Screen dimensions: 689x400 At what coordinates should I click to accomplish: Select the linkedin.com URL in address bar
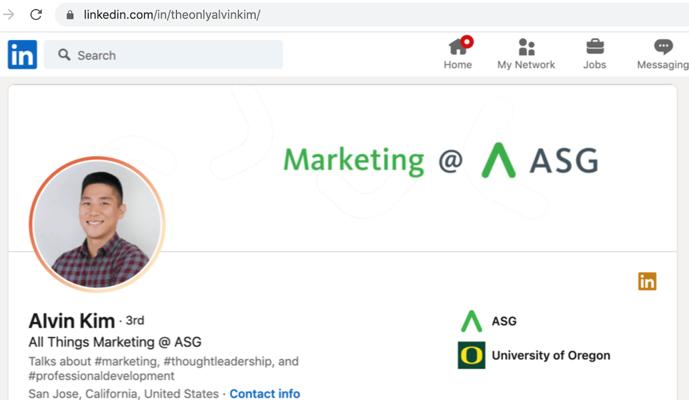pos(171,15)
